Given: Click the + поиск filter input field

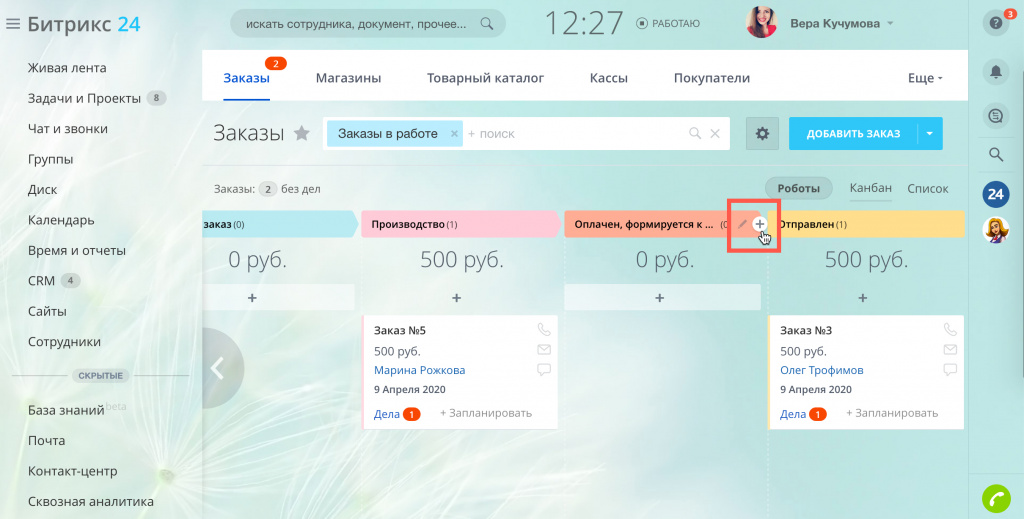Looking at the screenshot, I should click(575, 134).
